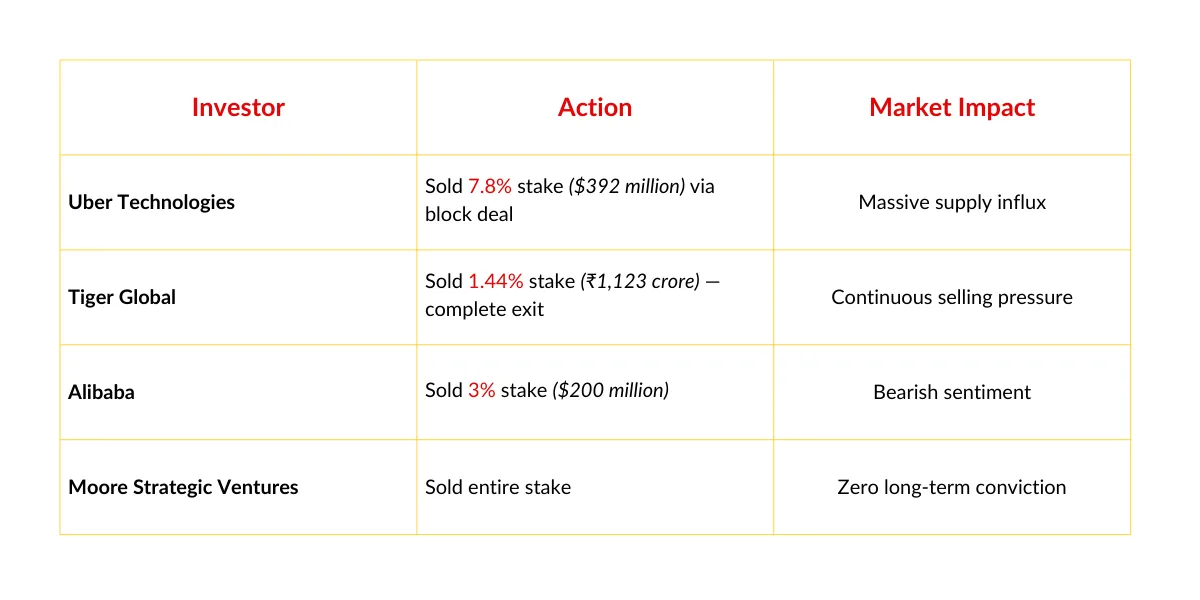Select the Uber Technologies investor cell
Screen dimensions: 1200x600
(151, 202)
